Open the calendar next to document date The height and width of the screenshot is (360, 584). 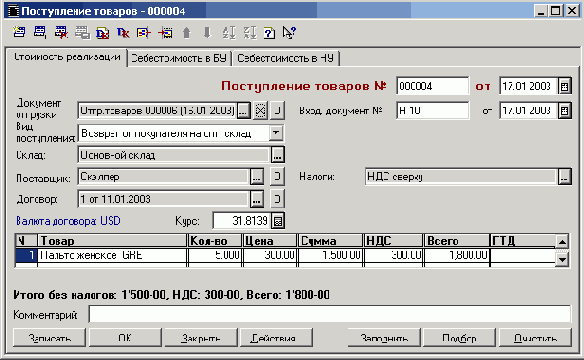pyautogui.click(x=565, y=86)
